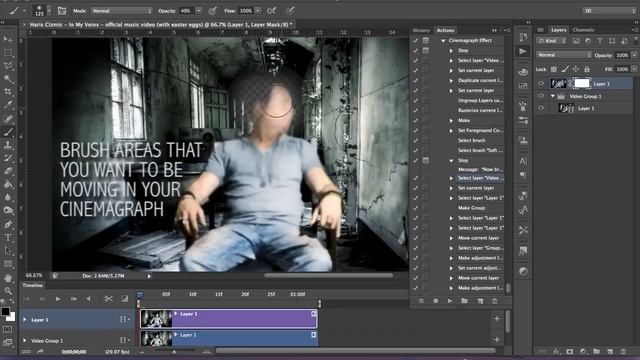This screenshot has height=360, width=640.
Task: Select the Eraser tool
Action: (8, 171)
